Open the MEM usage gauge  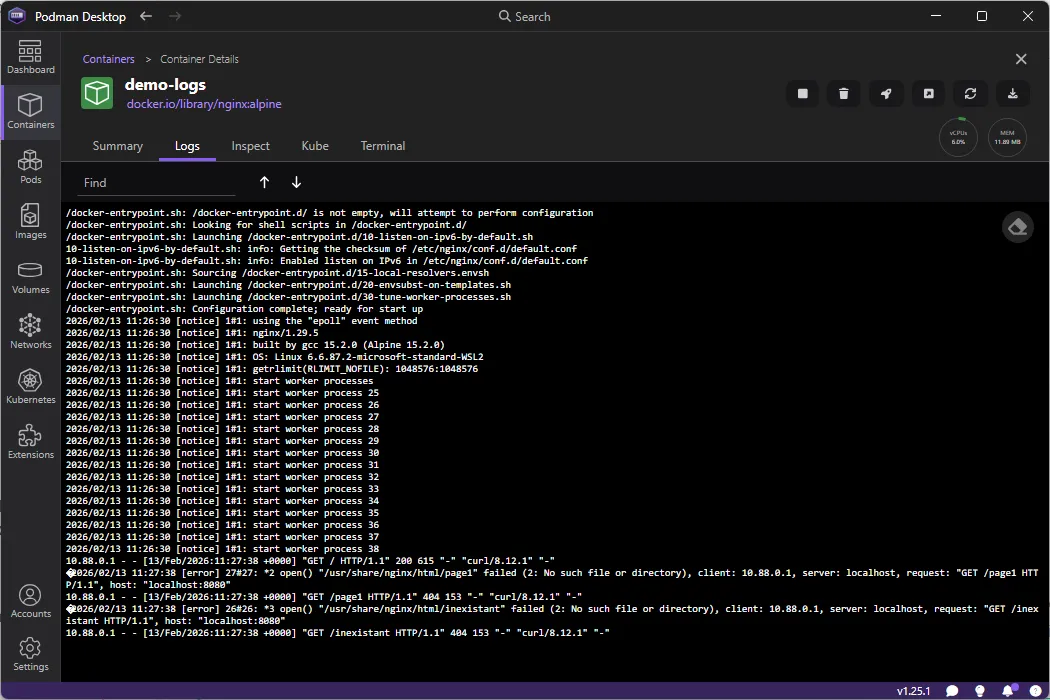(x=1007, y=138)
